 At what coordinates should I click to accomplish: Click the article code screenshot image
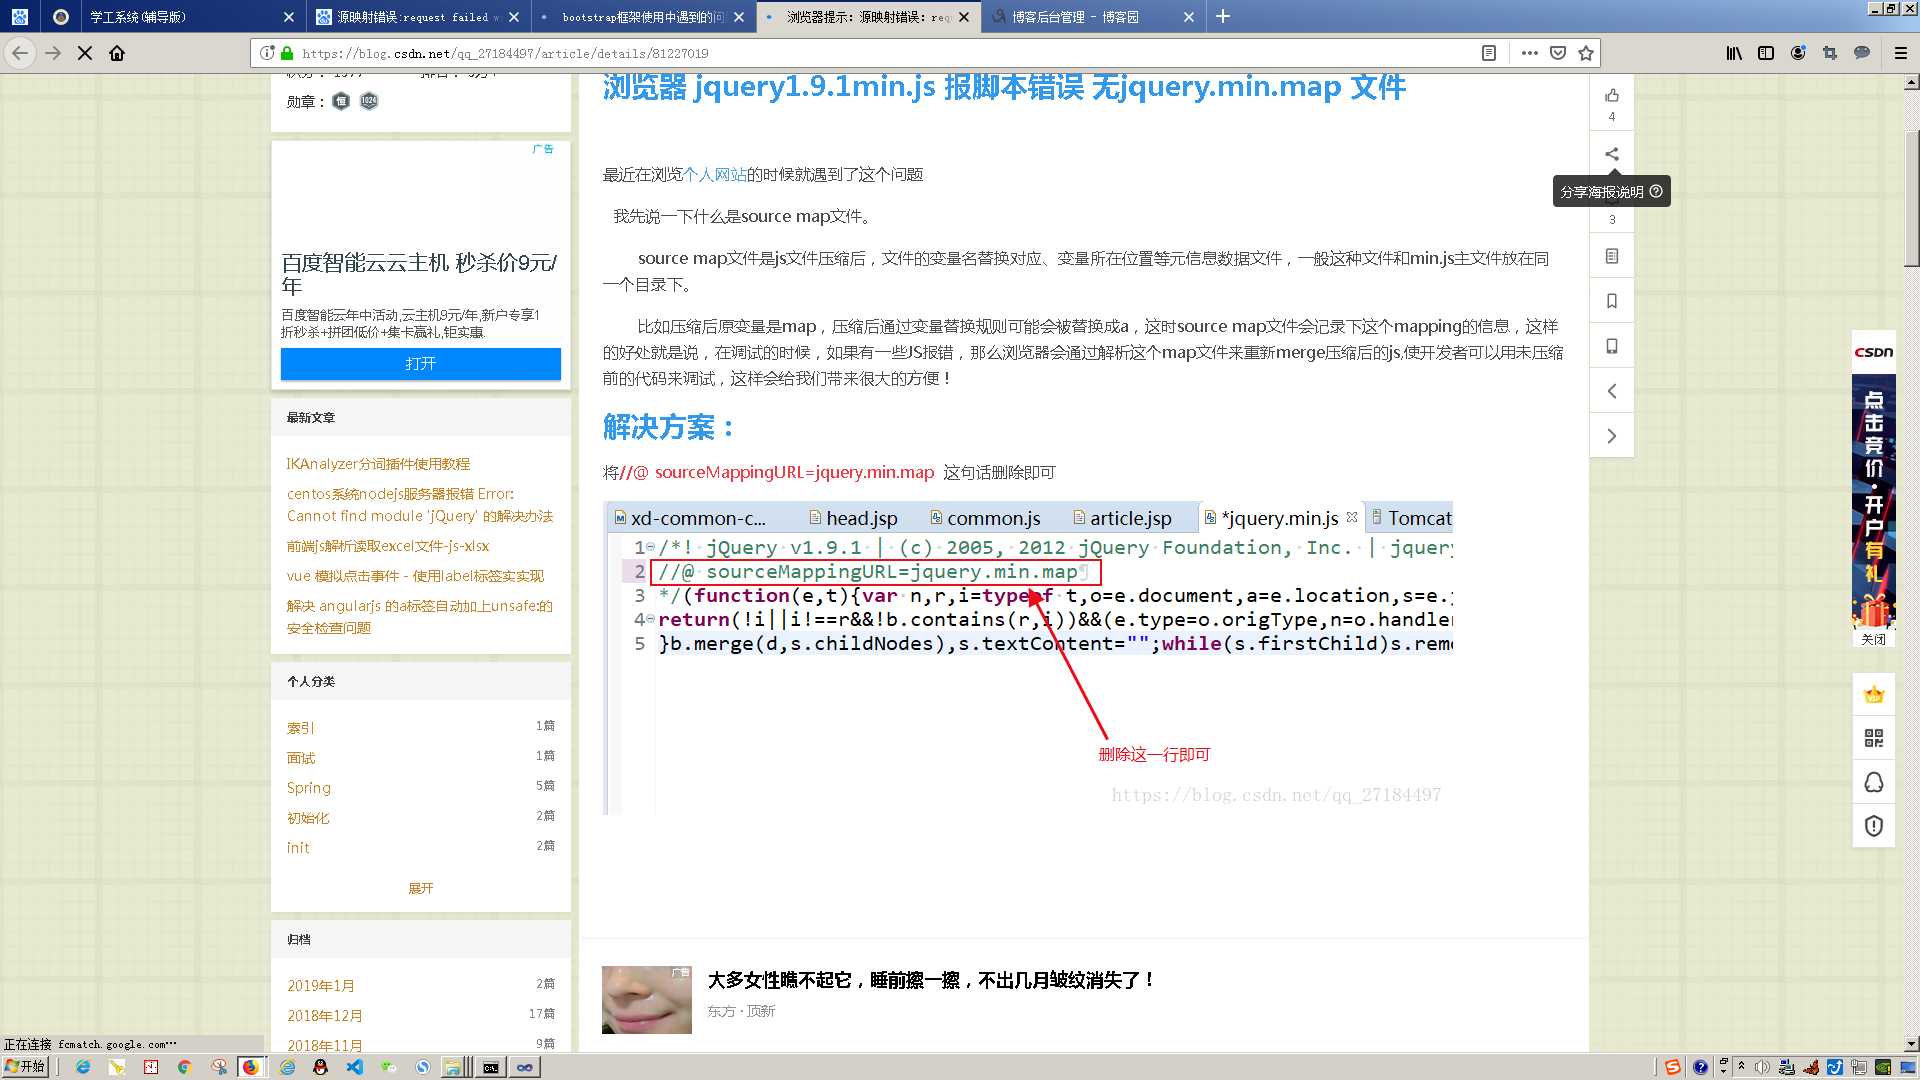pos(1027,657)
